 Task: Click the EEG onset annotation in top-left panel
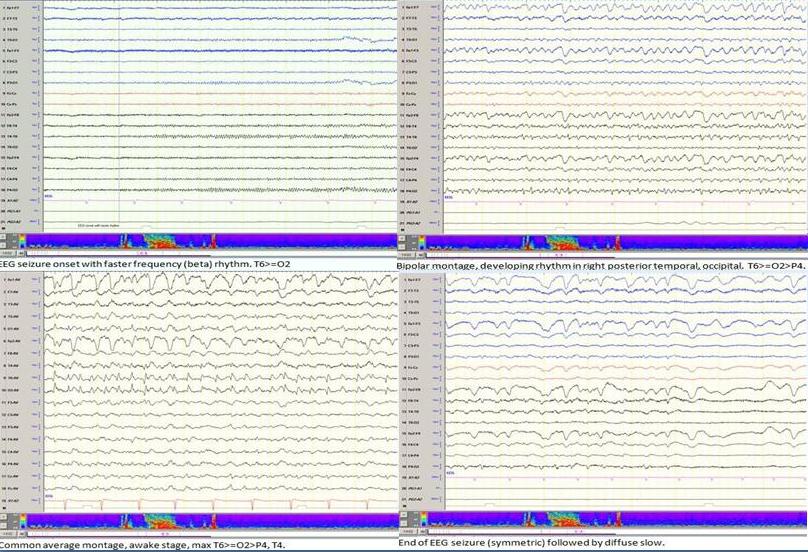[x=100, y=225]
